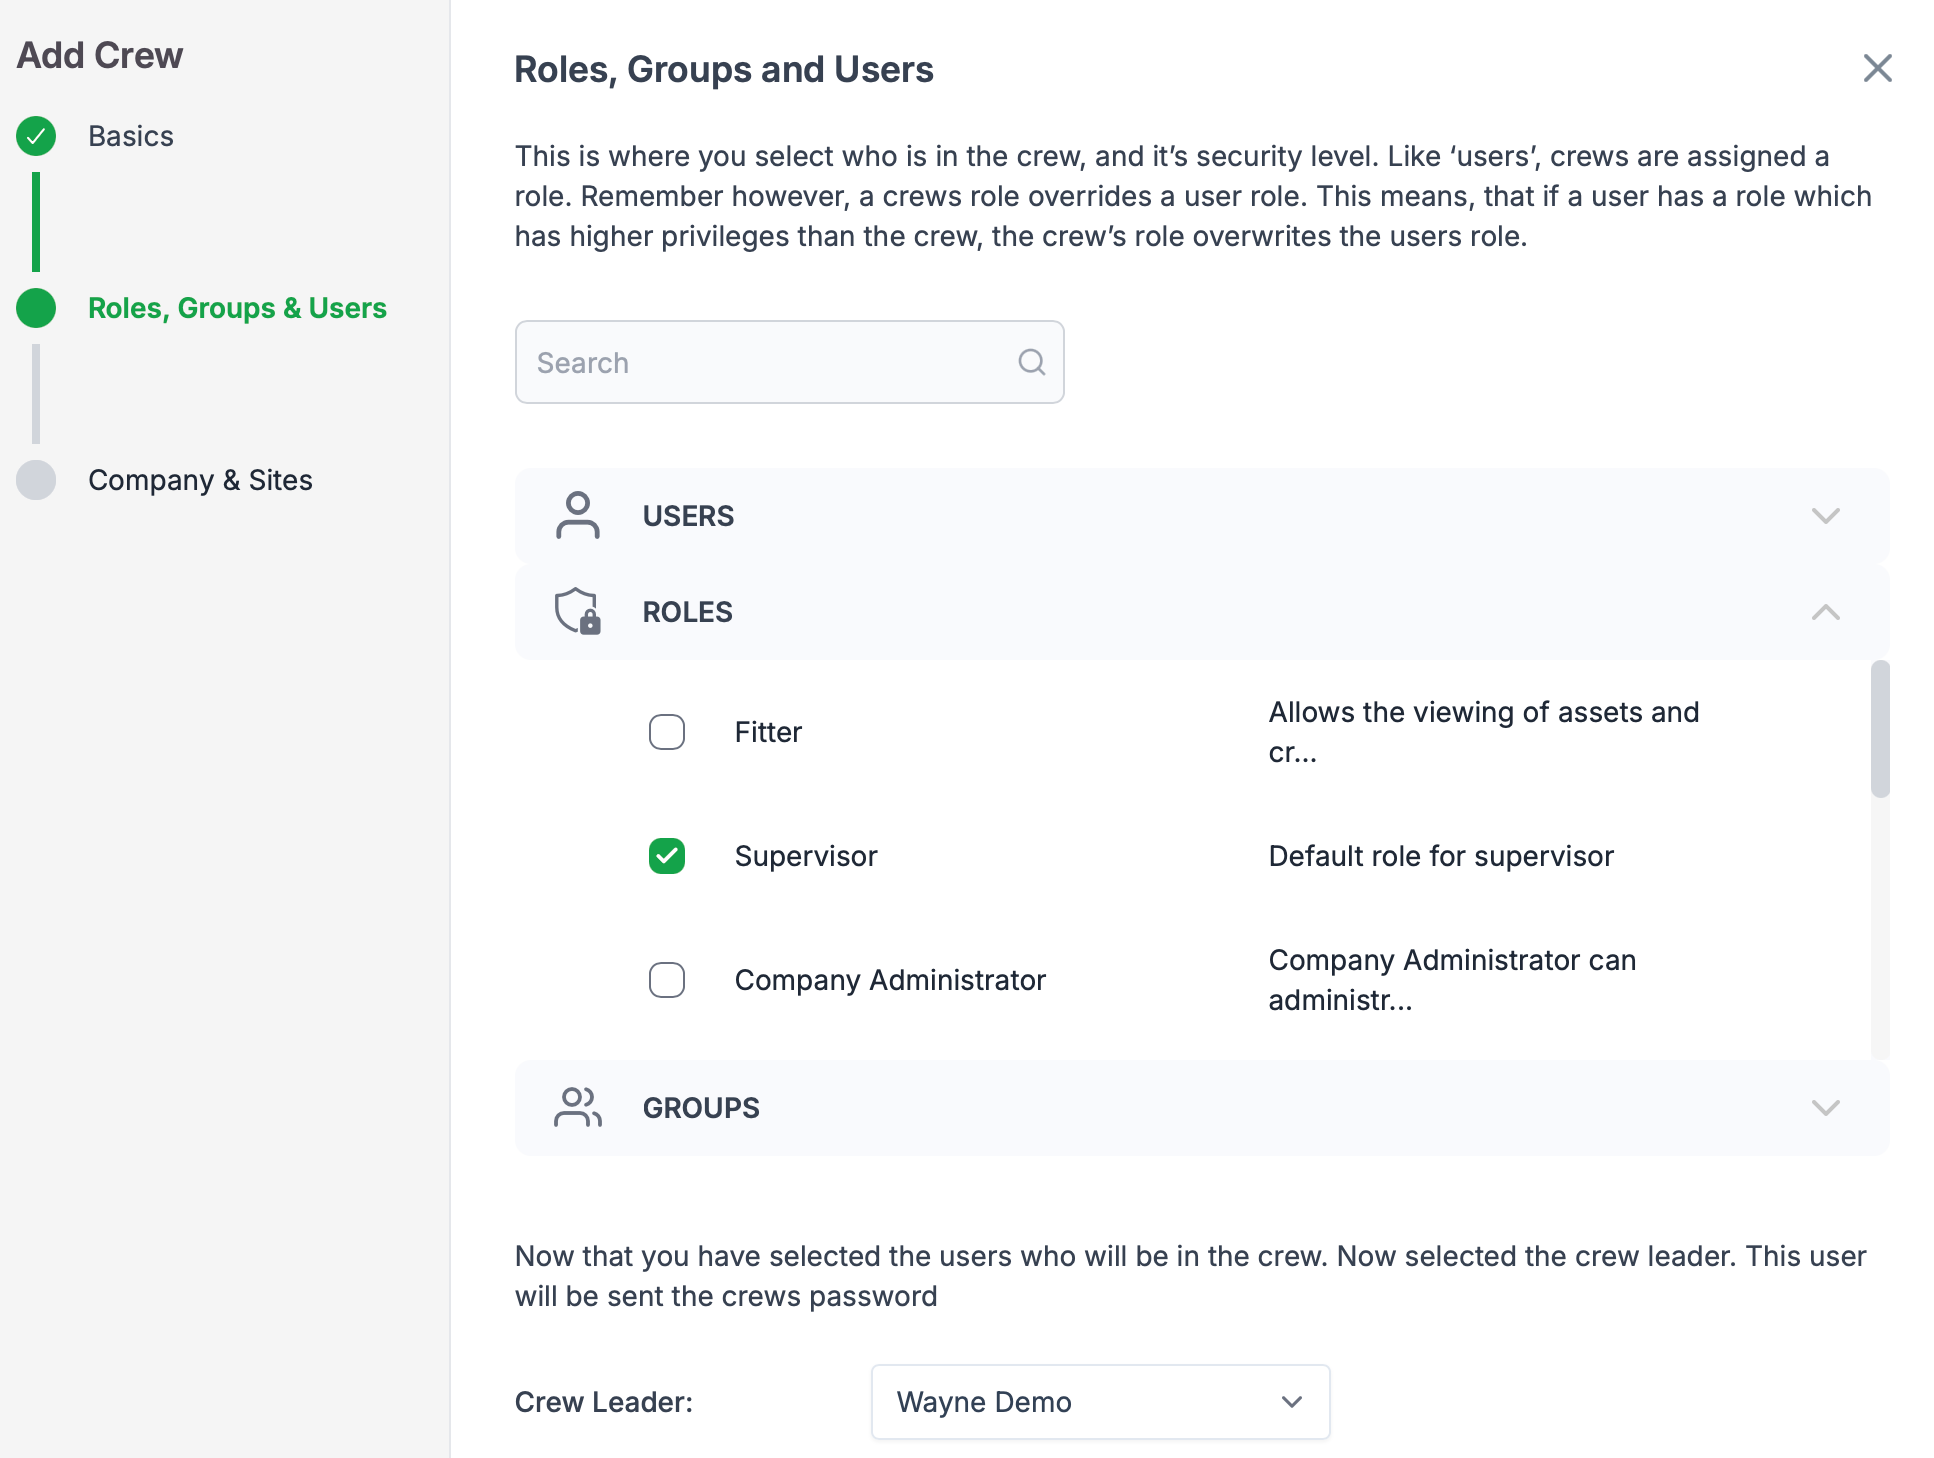Collapse the Roles section chevron
Viewport: 1934px width, 1458px height.
1825,612
